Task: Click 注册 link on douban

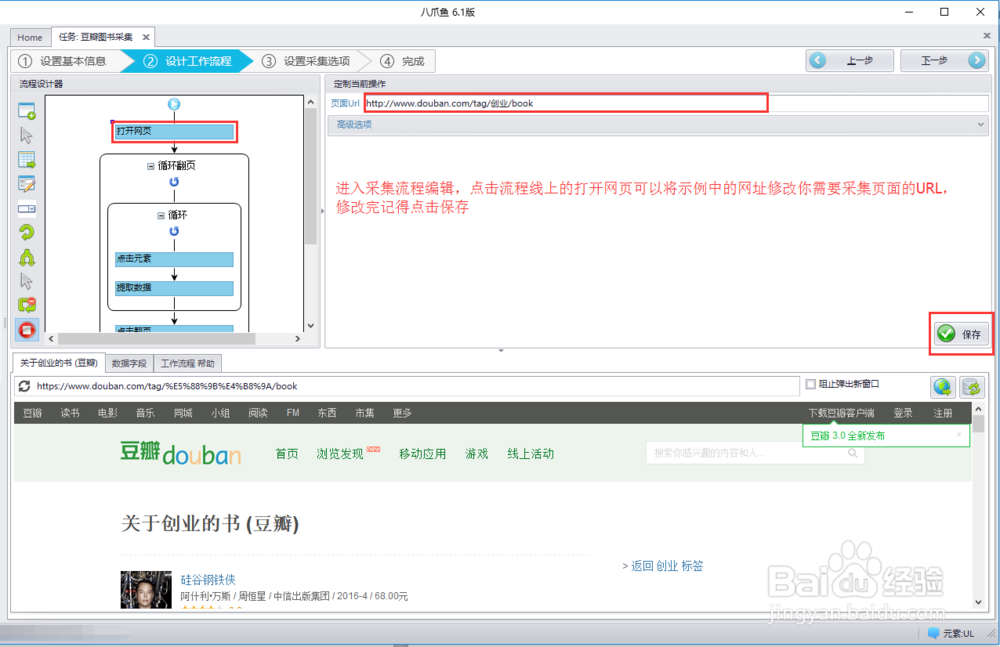Action: [x=943, y=413]
